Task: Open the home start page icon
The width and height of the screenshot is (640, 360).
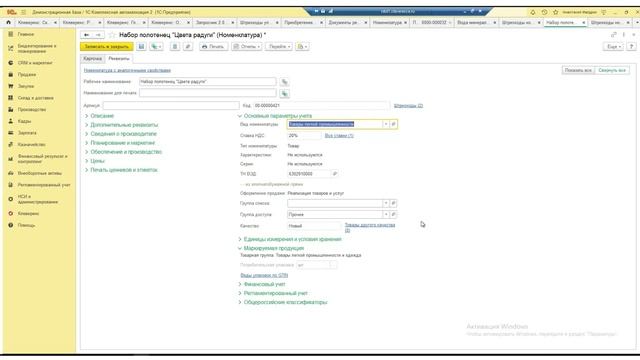Action: (x=8, y=22)
